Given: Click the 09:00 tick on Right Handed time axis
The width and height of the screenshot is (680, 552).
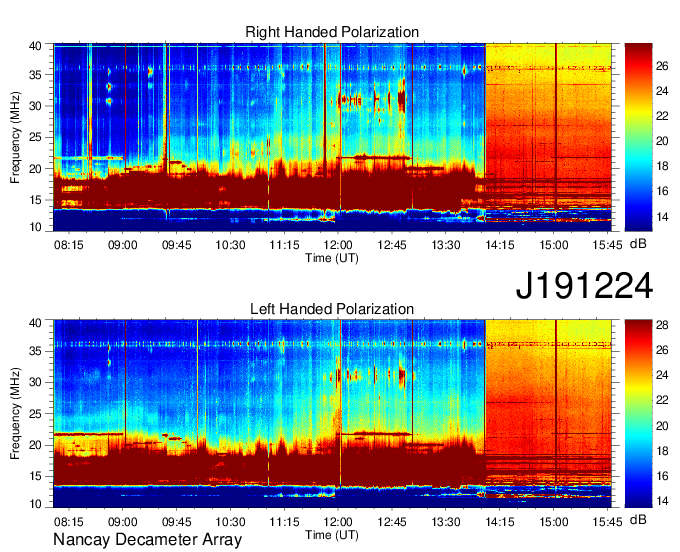Looking at the screenshot, I should coord(123,245).
